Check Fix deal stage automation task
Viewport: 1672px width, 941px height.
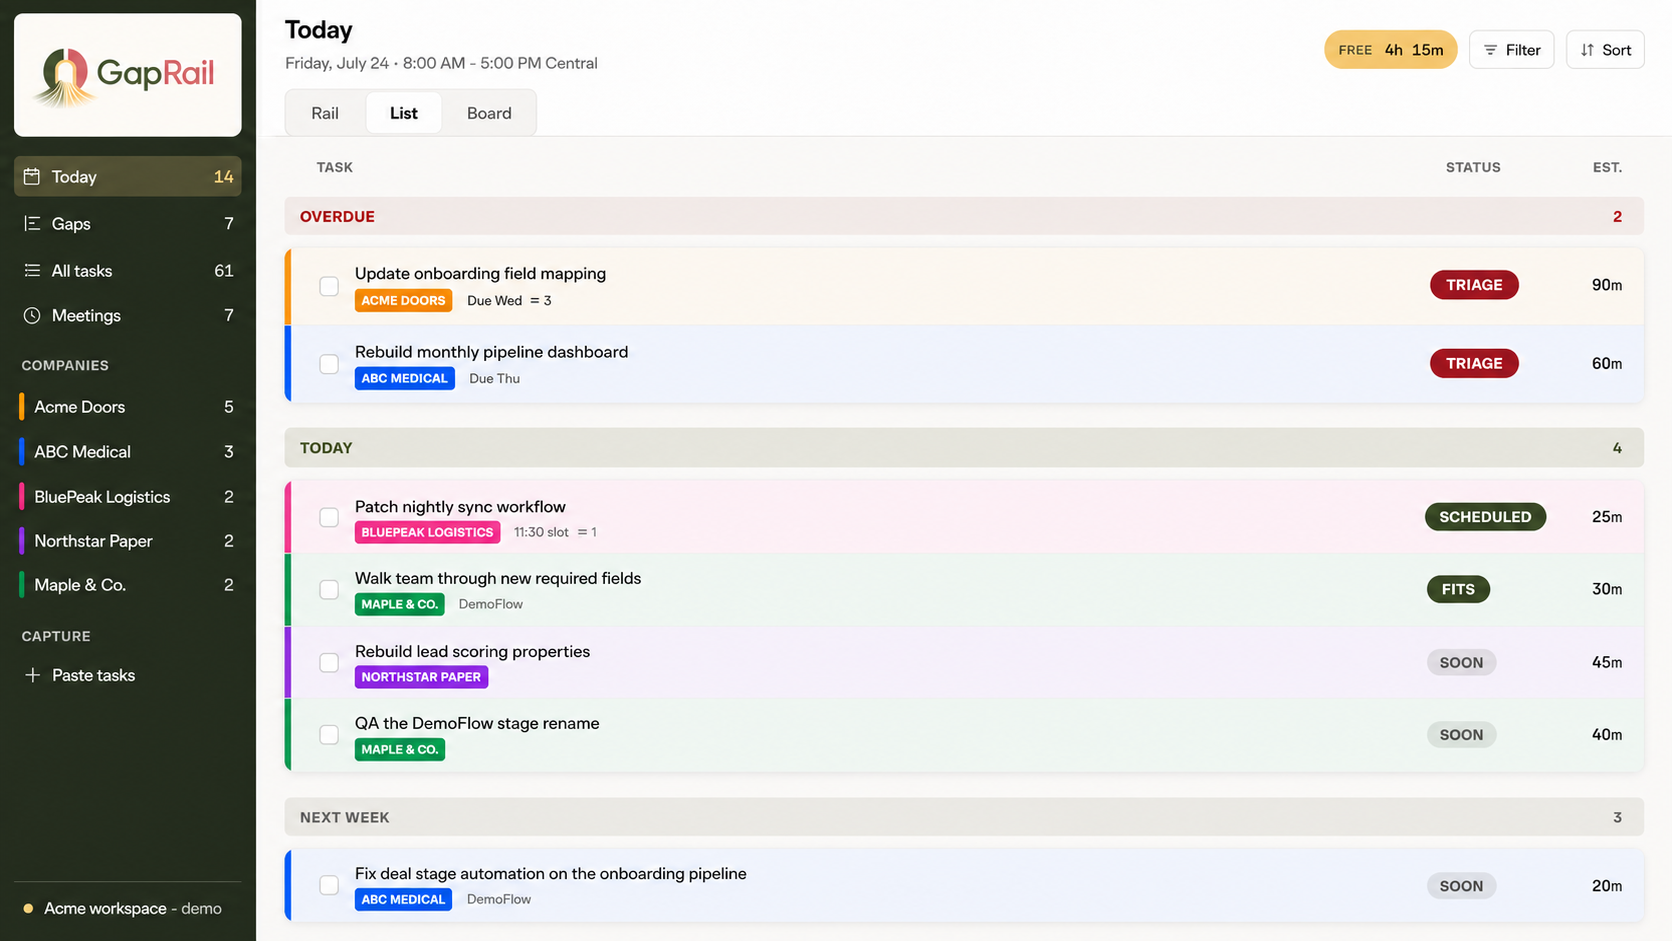click(329, 885)
